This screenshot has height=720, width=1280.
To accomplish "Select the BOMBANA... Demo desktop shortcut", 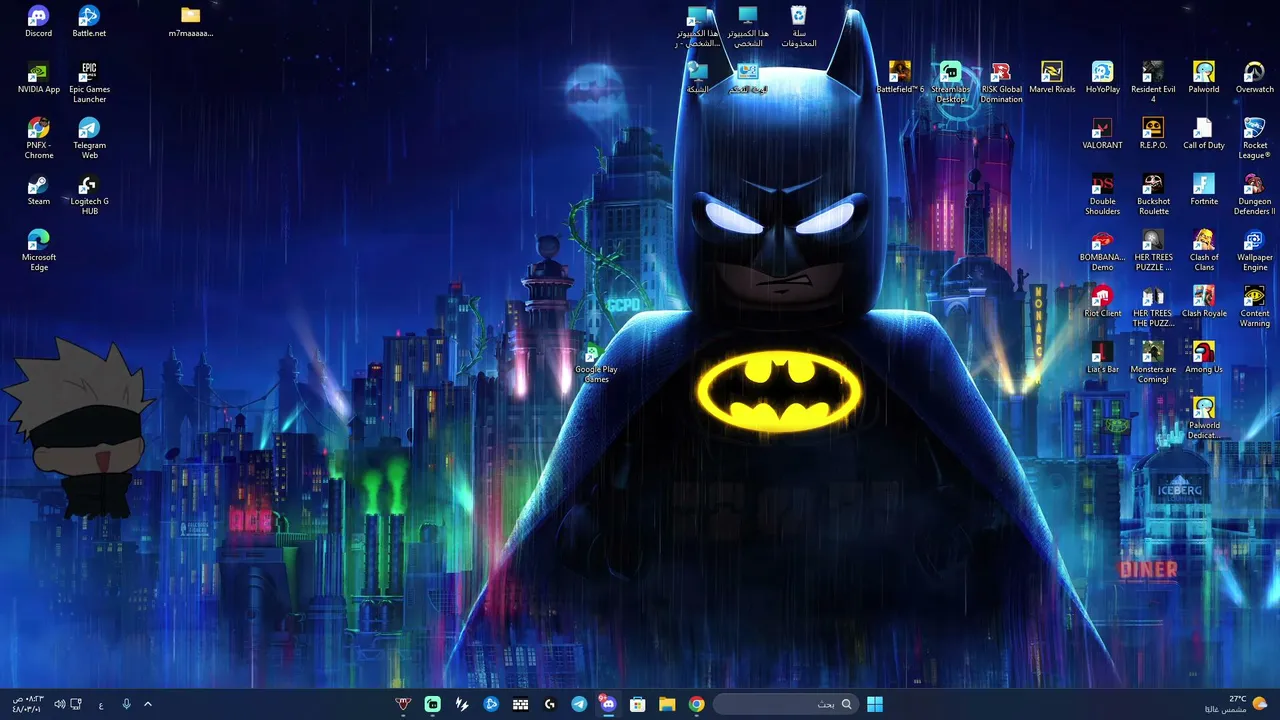I will tap(1102, 250).
